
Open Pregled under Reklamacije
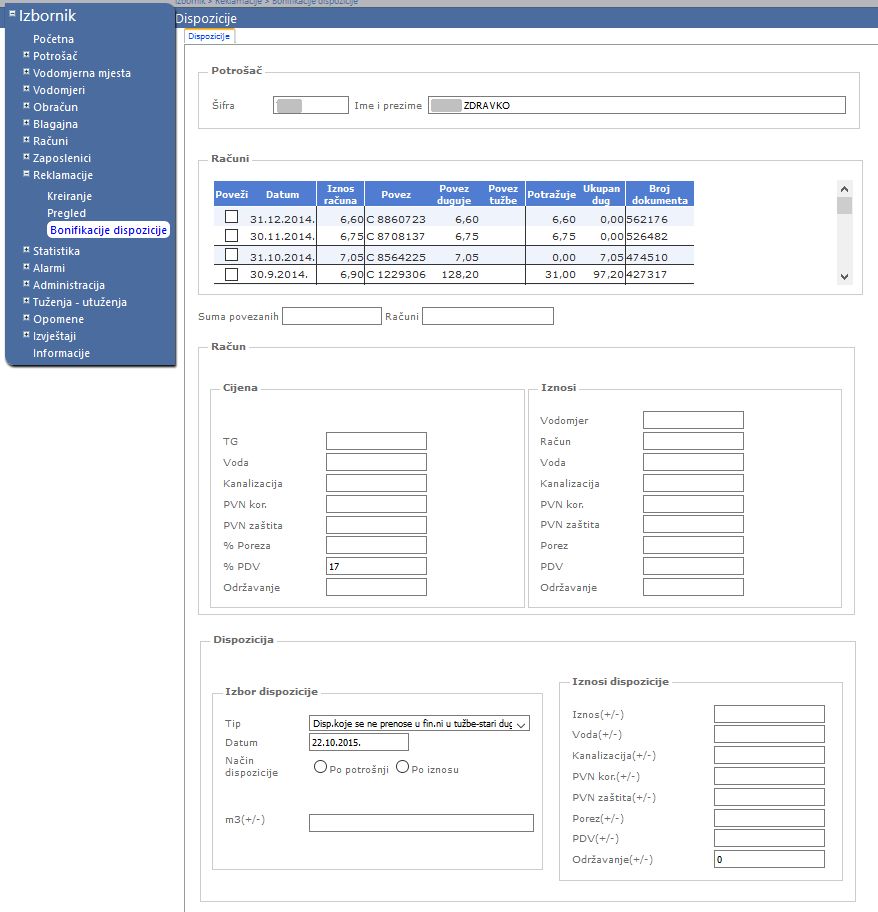point(66,213)
